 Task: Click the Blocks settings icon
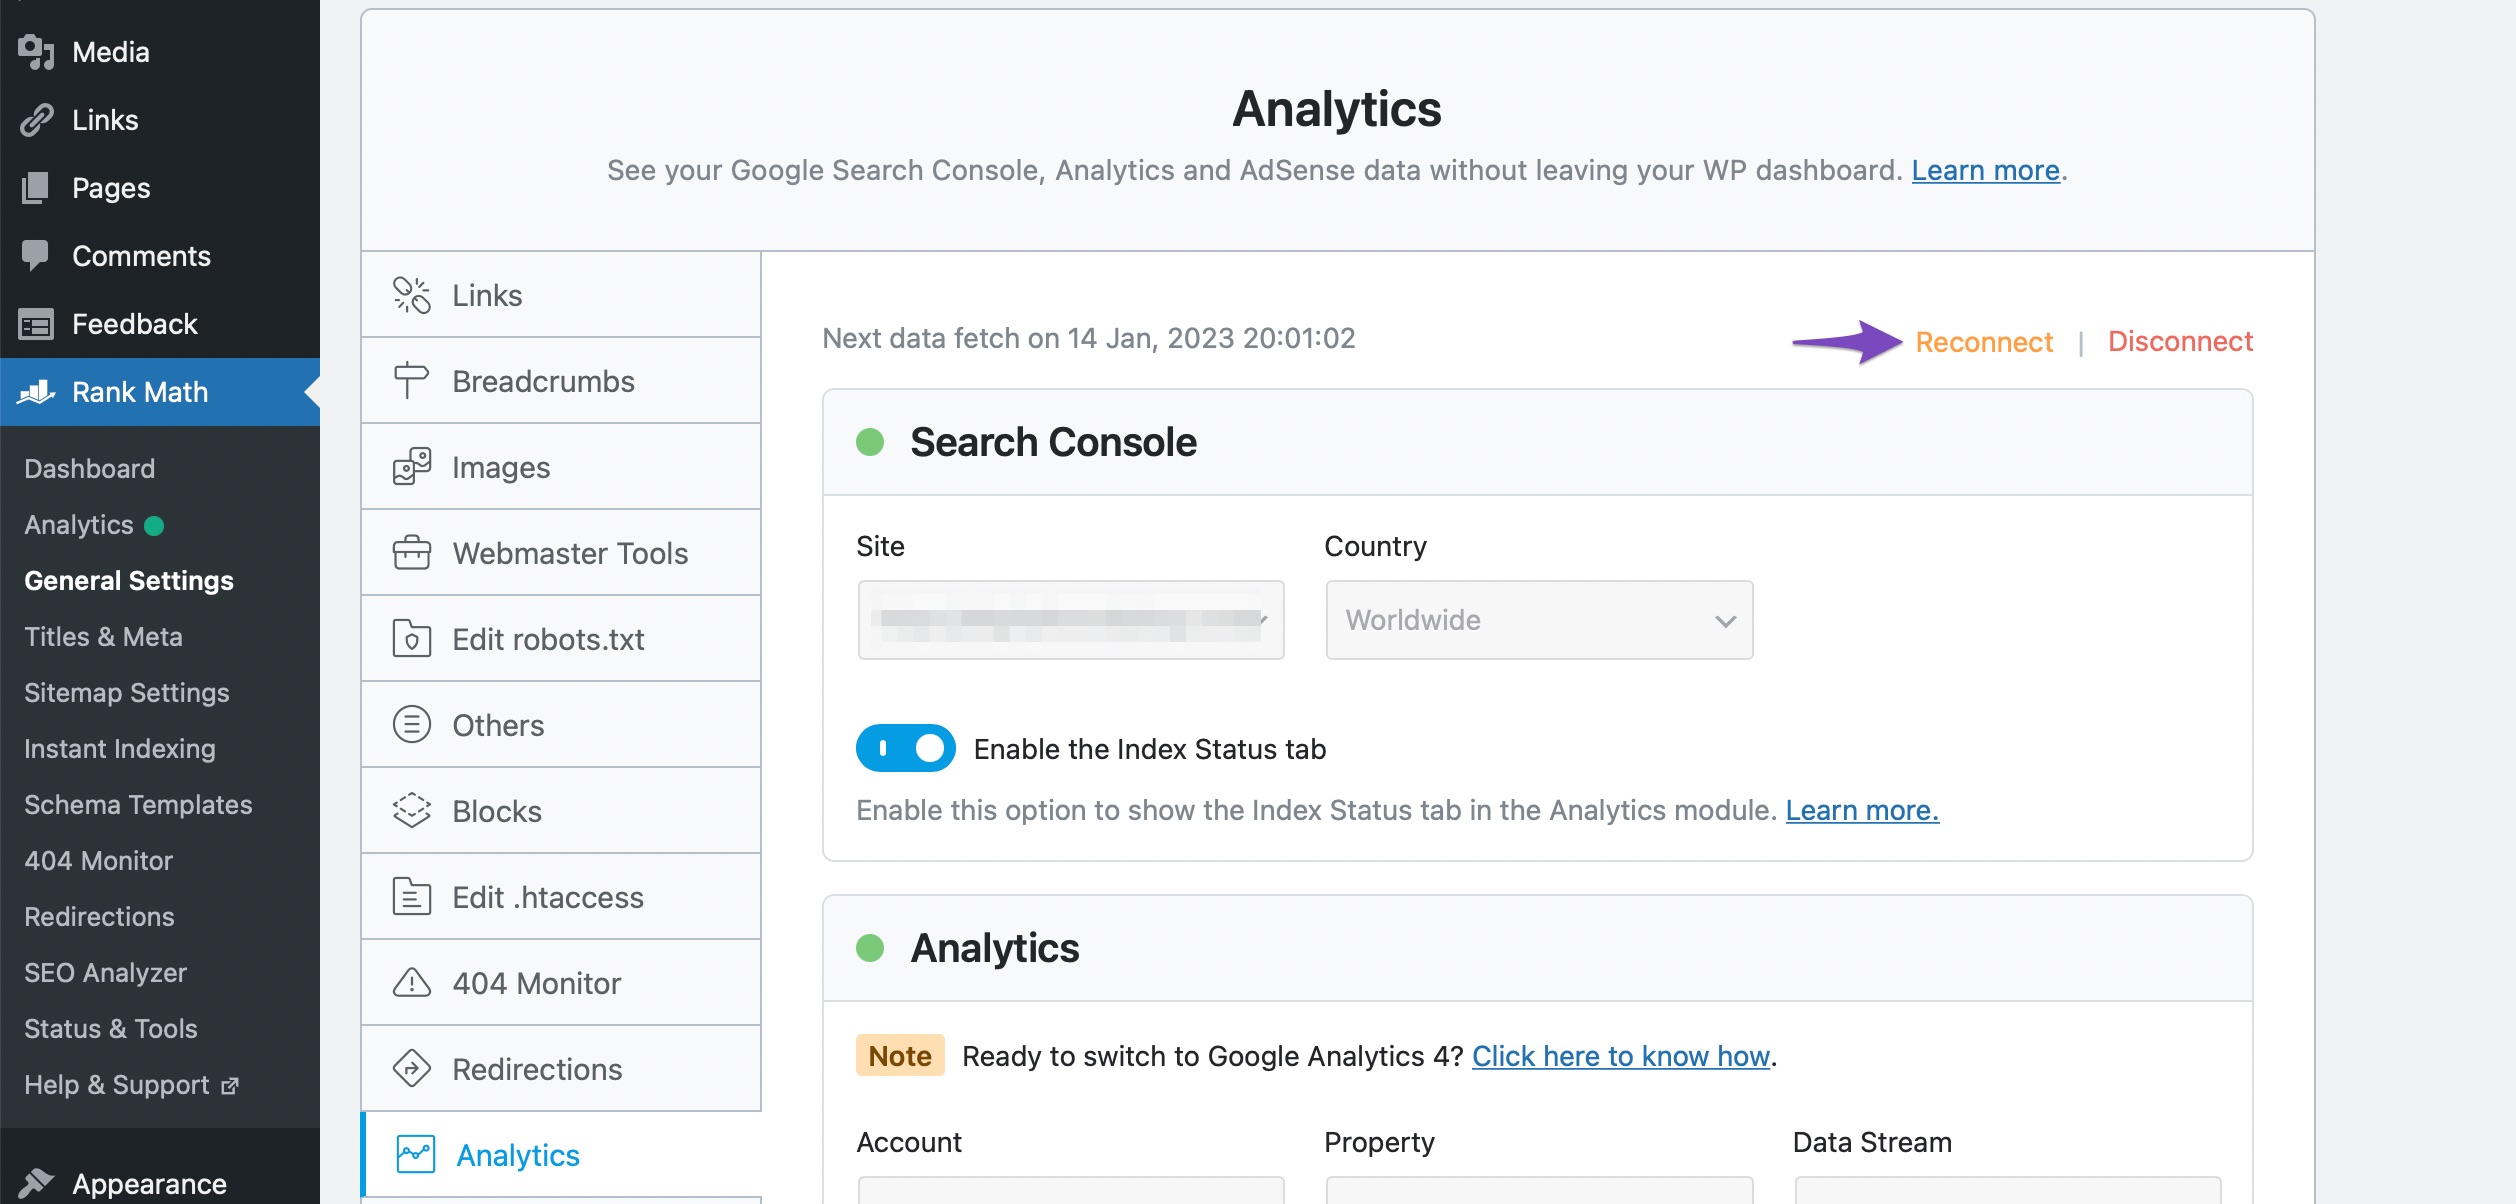point(411,811)
